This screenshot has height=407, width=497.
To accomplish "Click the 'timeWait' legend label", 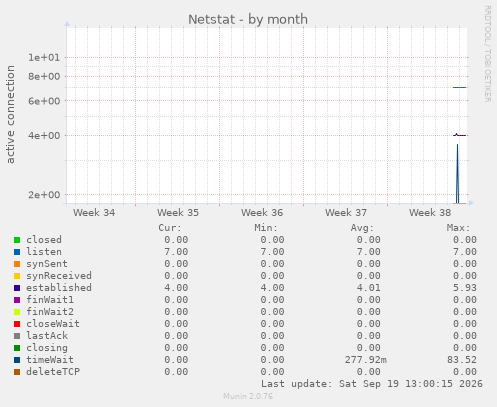I will pyautogui.click(x=50, y=360).
